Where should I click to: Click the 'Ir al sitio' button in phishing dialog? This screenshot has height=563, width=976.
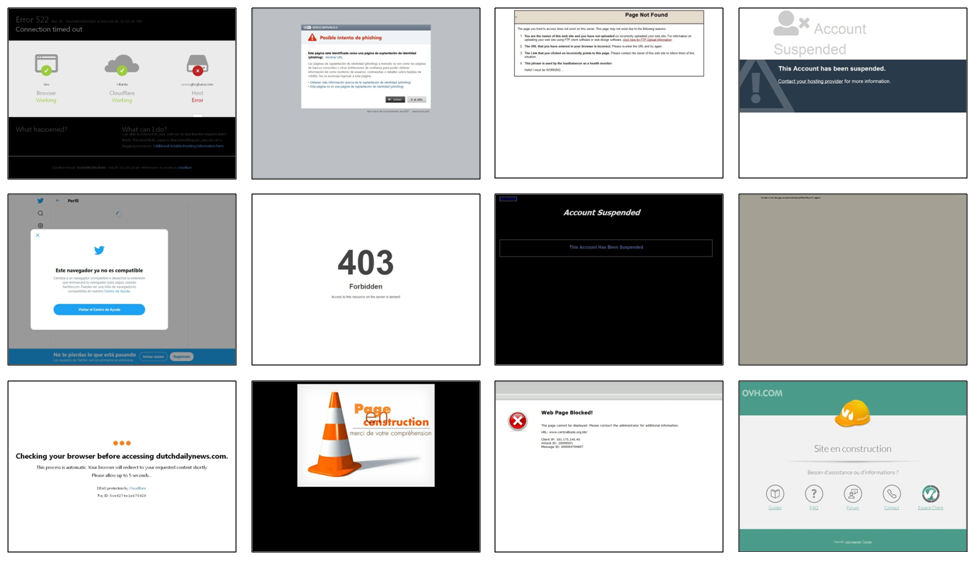point(417,100)
